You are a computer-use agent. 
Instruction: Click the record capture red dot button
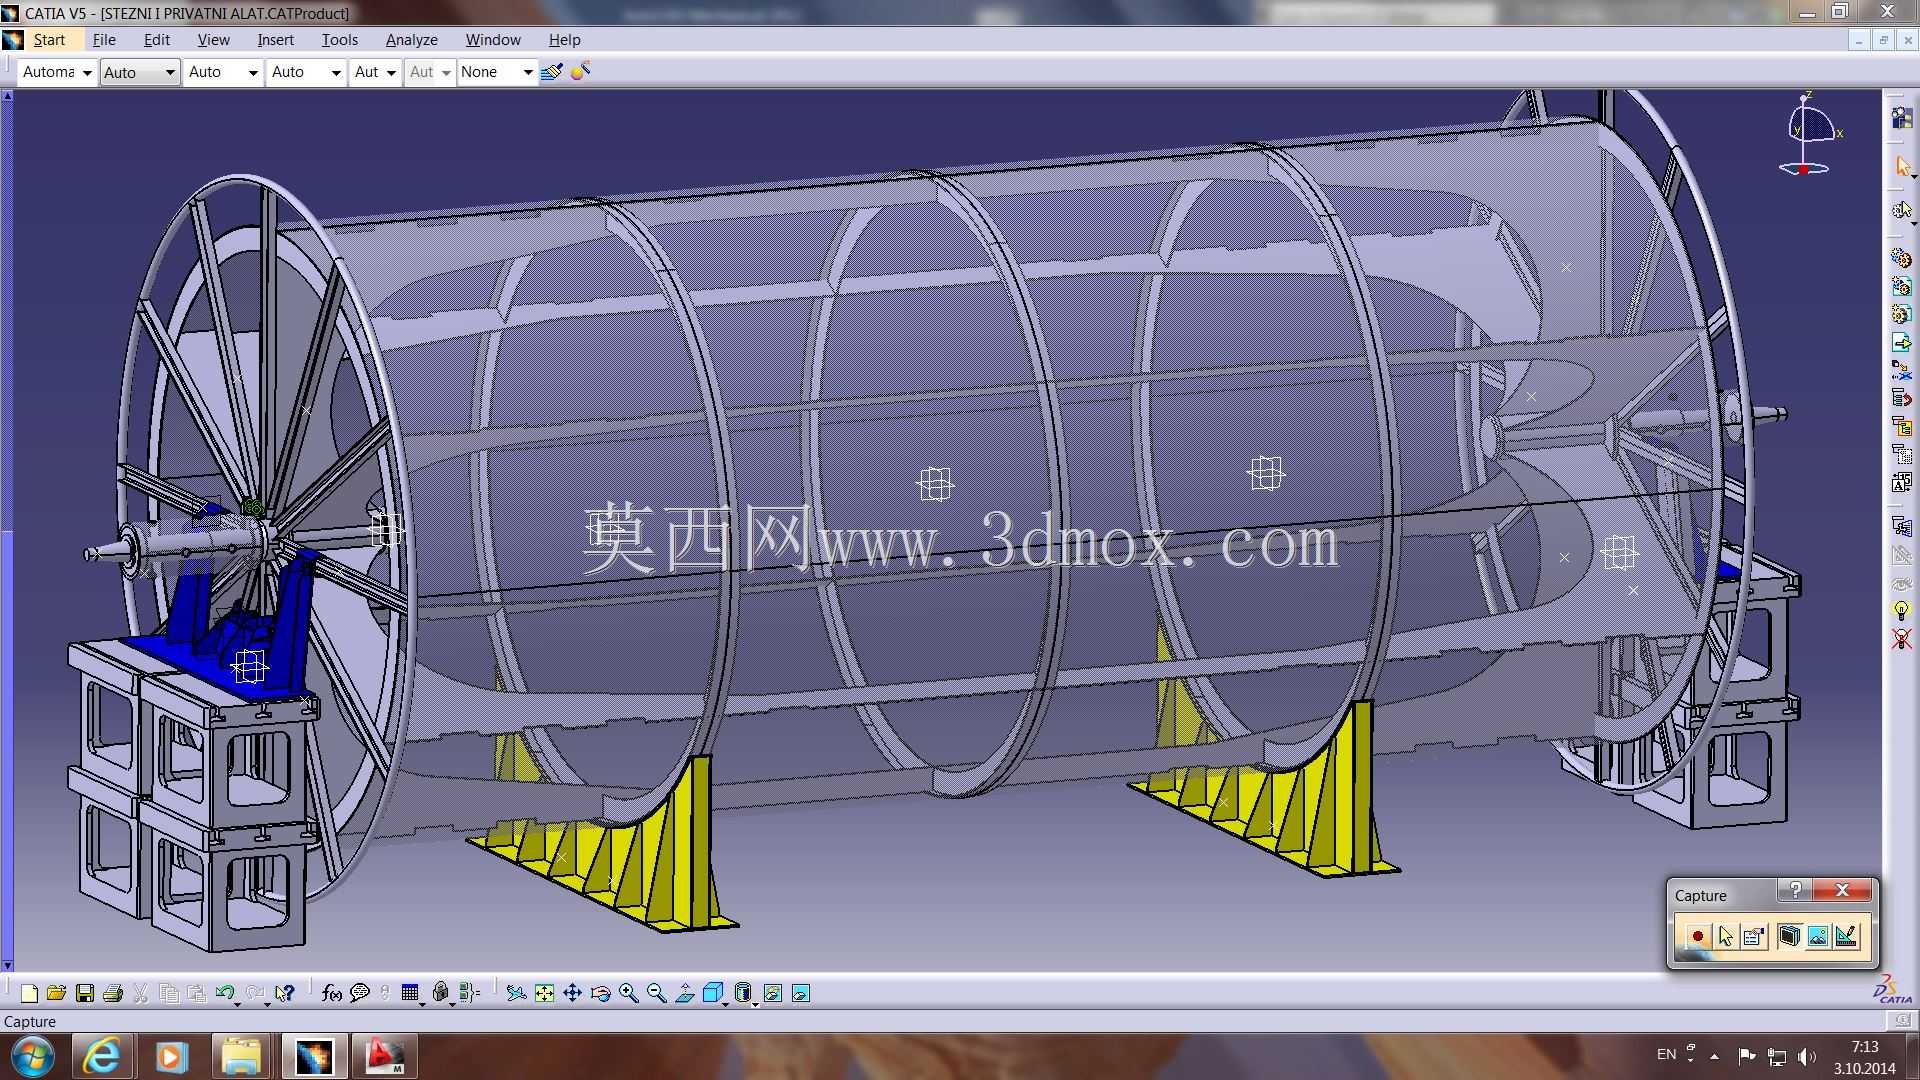tap(1697, 937)
